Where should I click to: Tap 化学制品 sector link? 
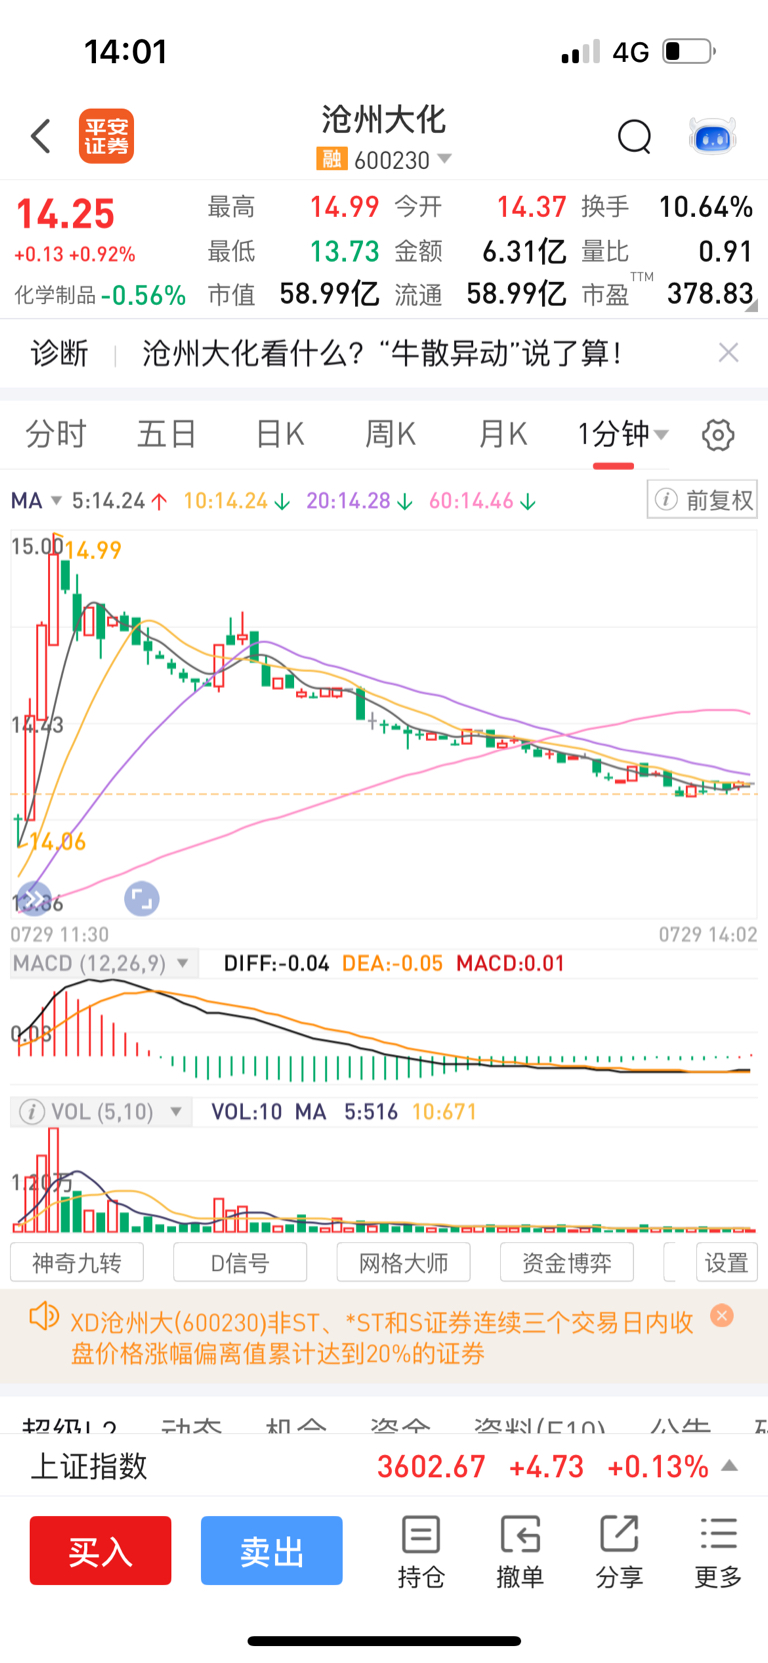point(54,295)
